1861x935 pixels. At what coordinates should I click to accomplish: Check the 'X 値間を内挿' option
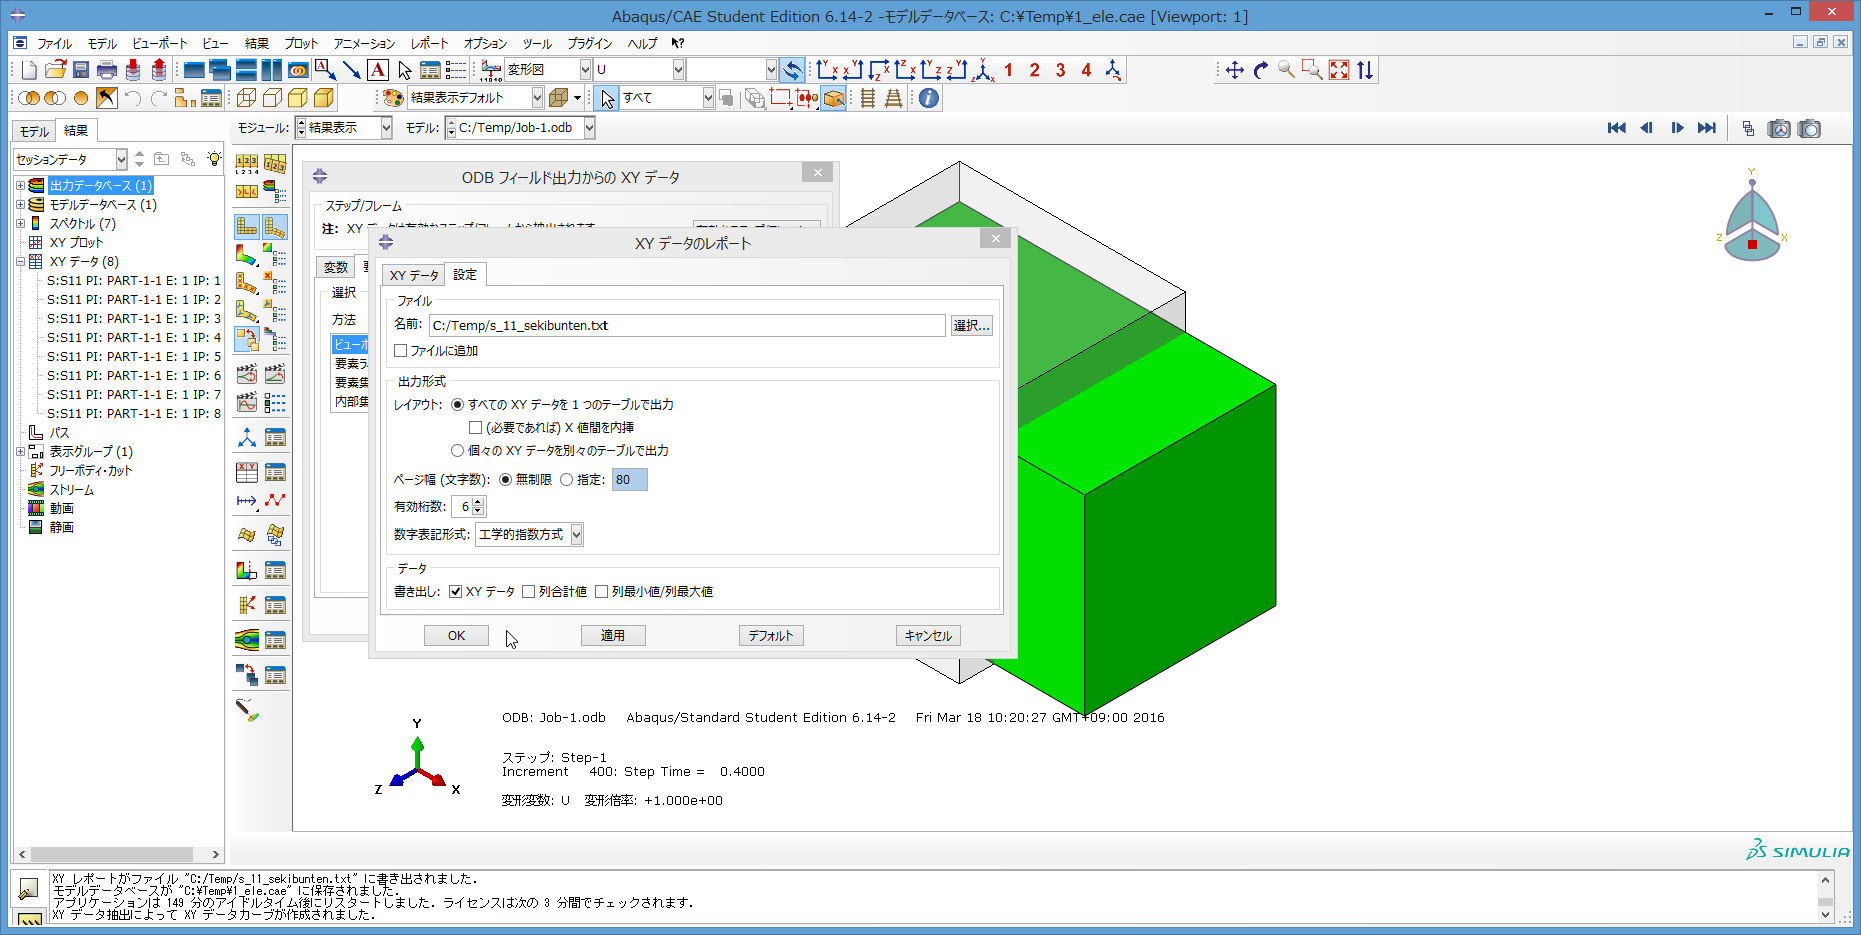(476, 428)
